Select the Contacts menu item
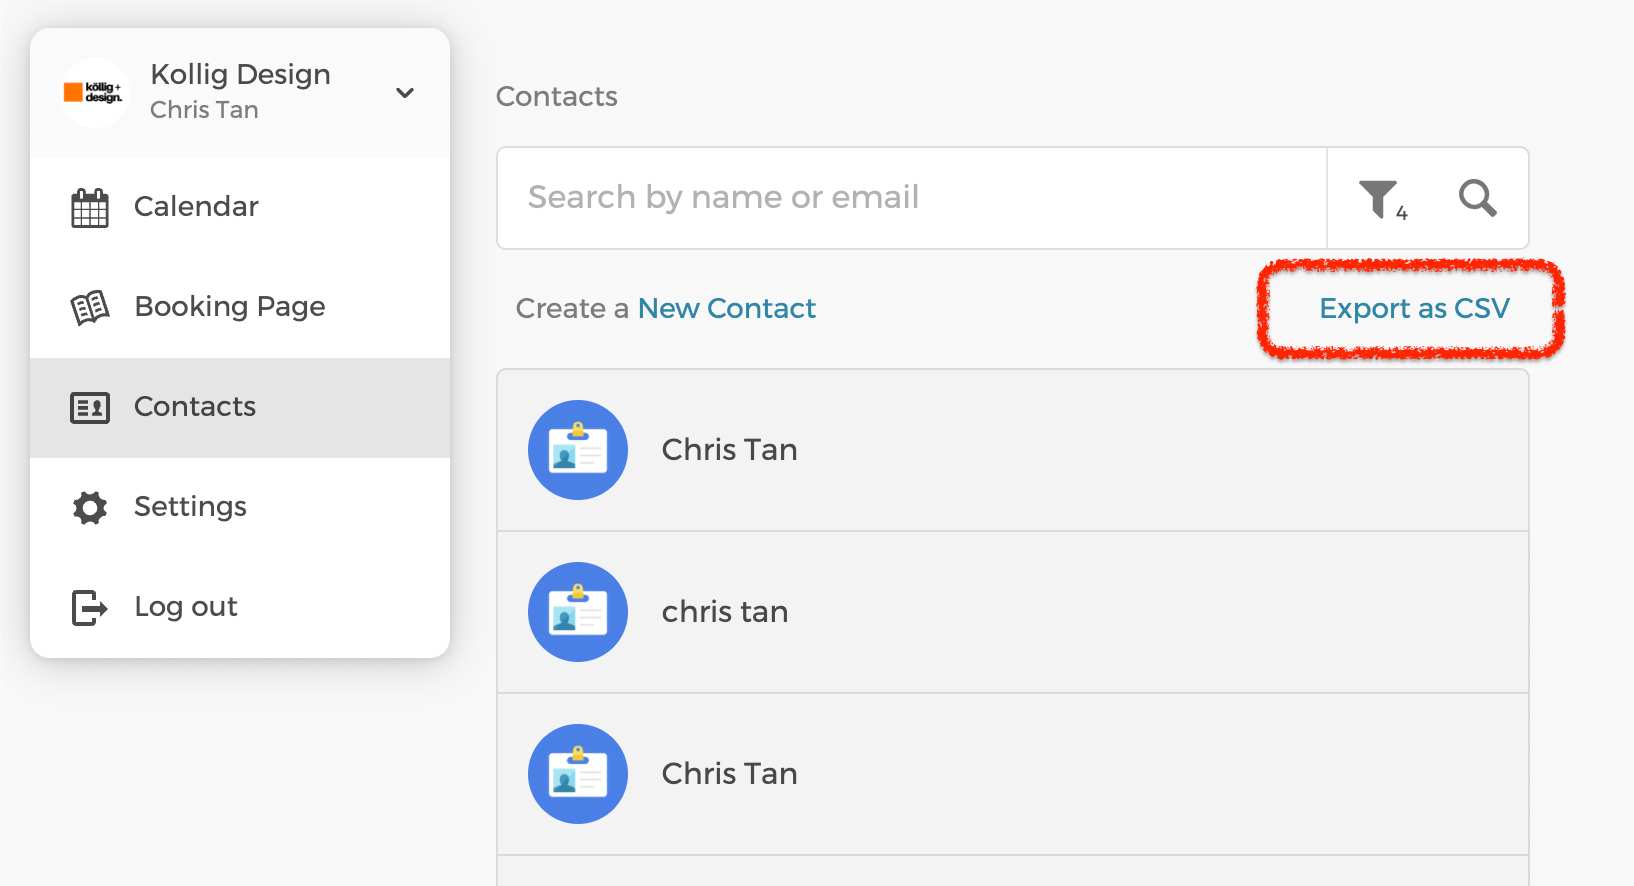 (240, 407)
